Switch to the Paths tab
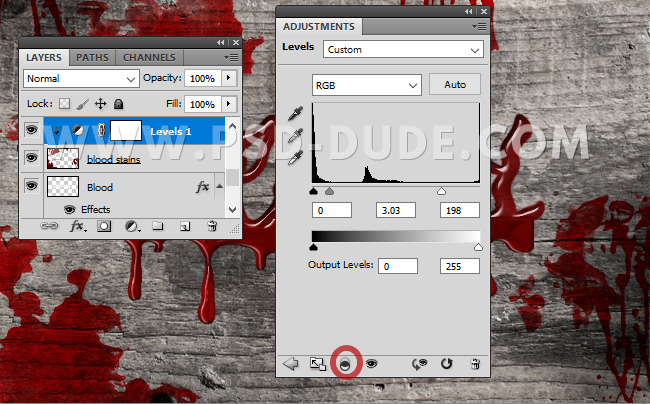 (x=92, y=57)
